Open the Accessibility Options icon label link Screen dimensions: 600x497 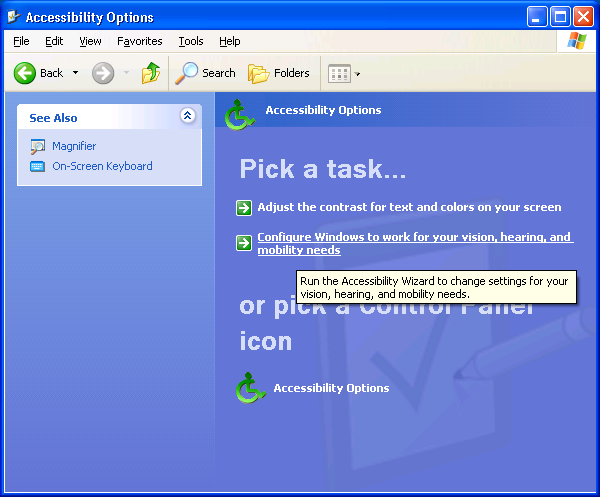[331, 388]
